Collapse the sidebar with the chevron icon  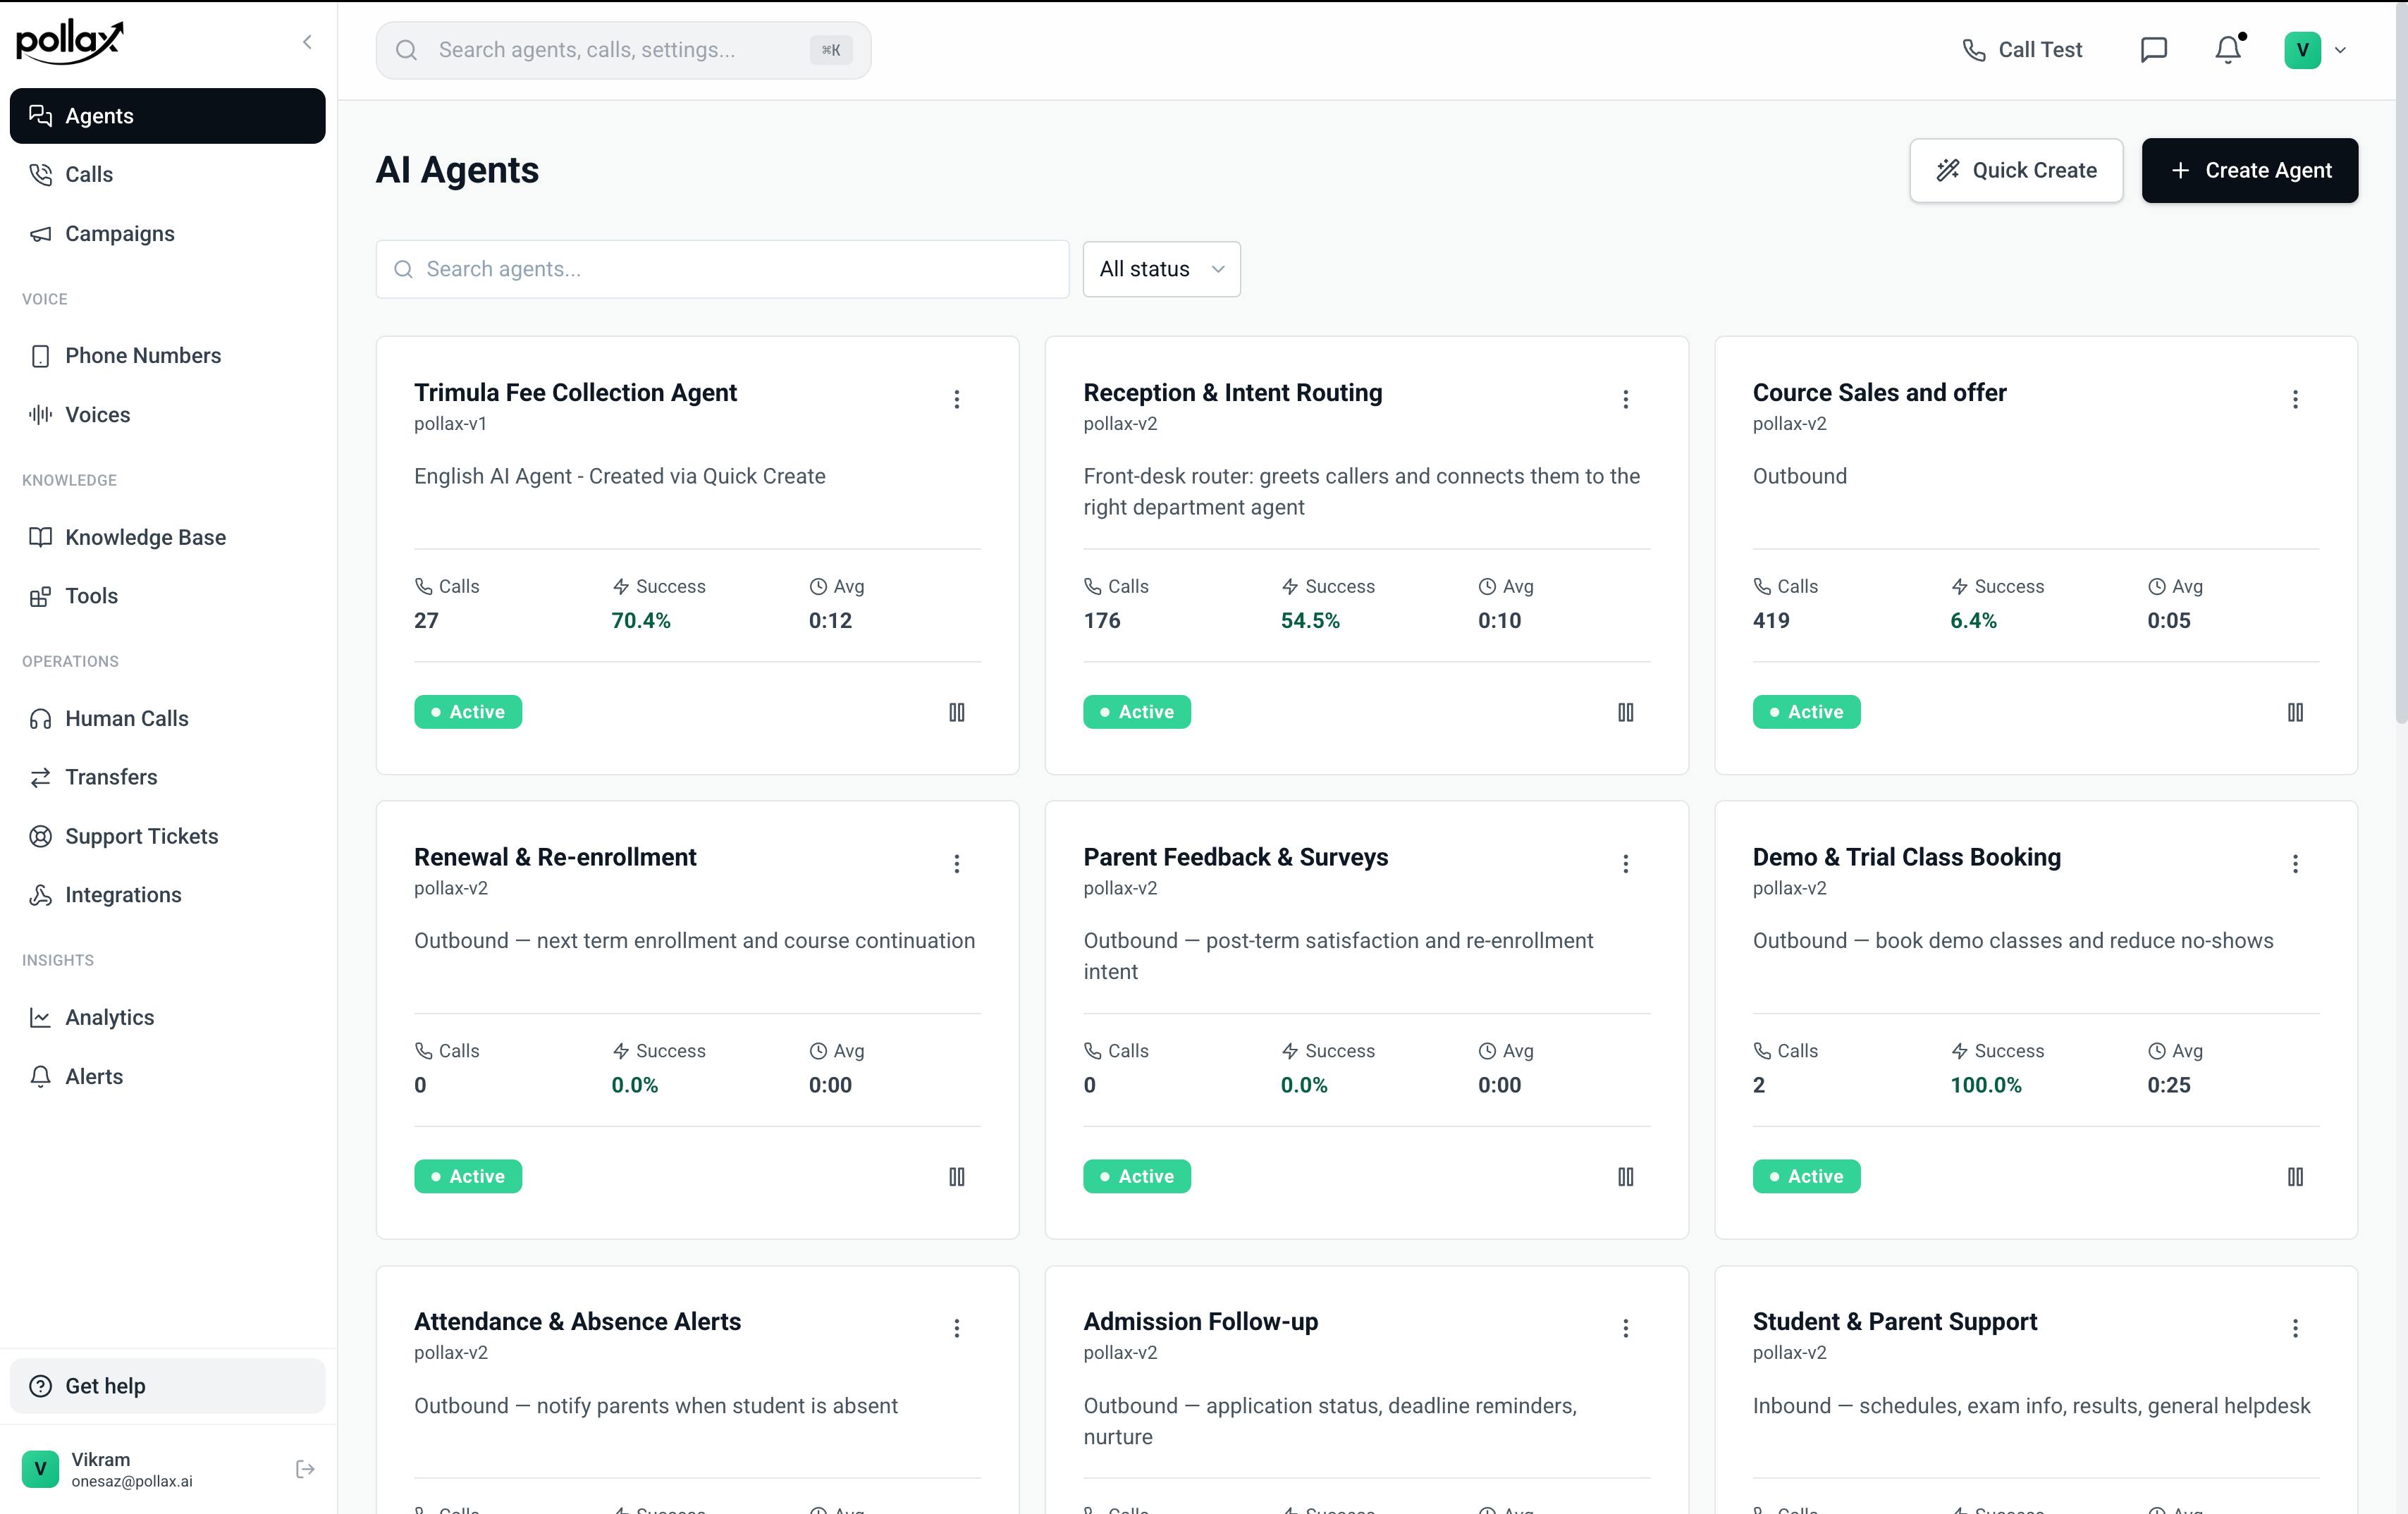(307, 42)
